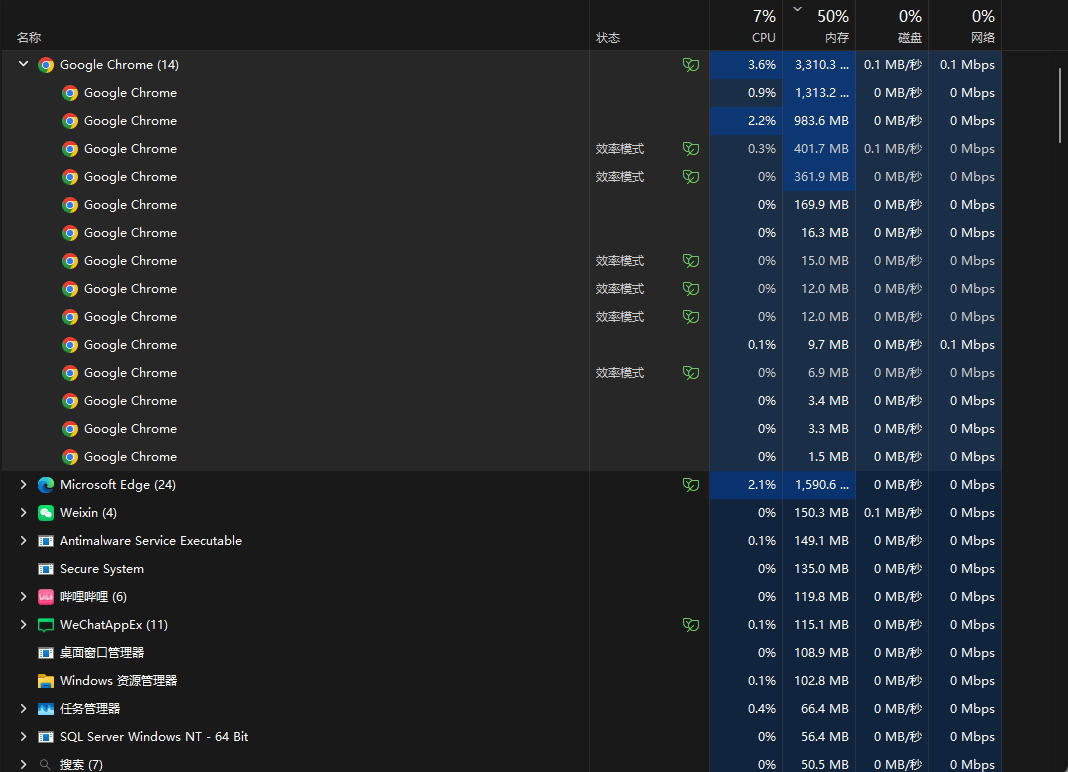This screenshot has width=1068, height=772.
Task: Click the Chrome icon of the Google Chrome (14) group
Action: point(46,65)
